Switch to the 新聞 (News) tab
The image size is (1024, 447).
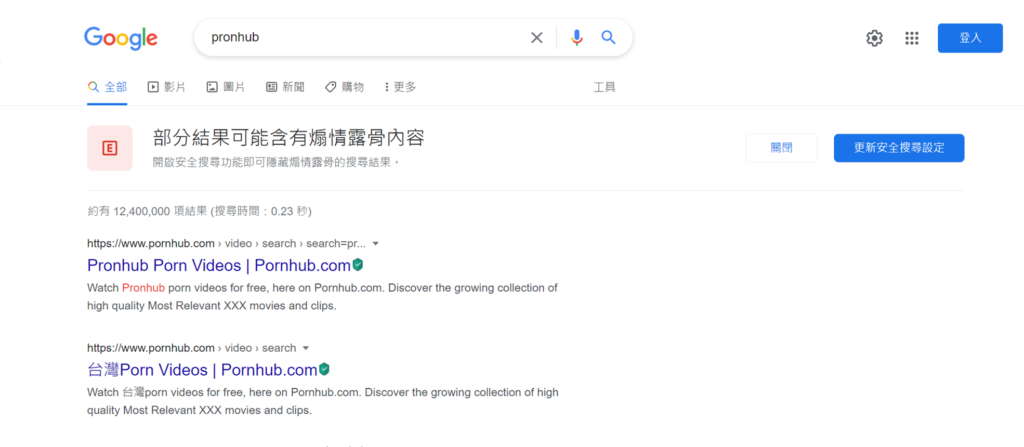pyautogui.click(x=286, y=87)
